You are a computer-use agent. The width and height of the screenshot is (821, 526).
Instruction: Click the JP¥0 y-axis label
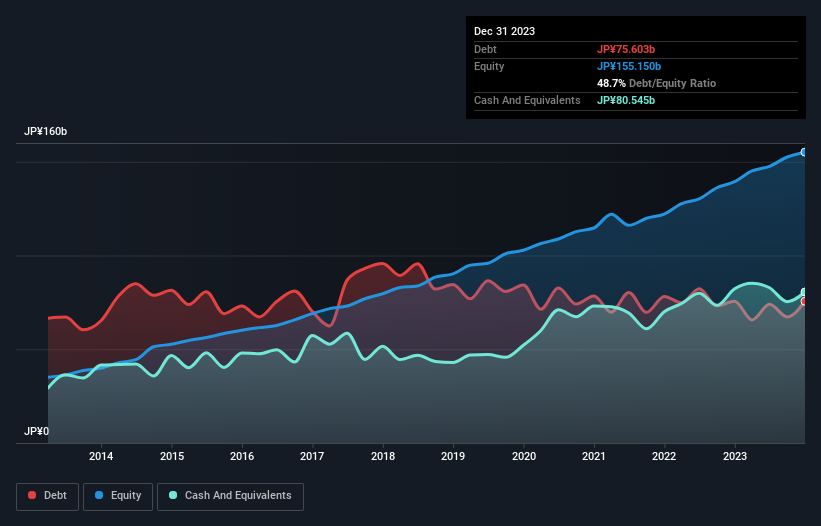(x=36, y=431)
